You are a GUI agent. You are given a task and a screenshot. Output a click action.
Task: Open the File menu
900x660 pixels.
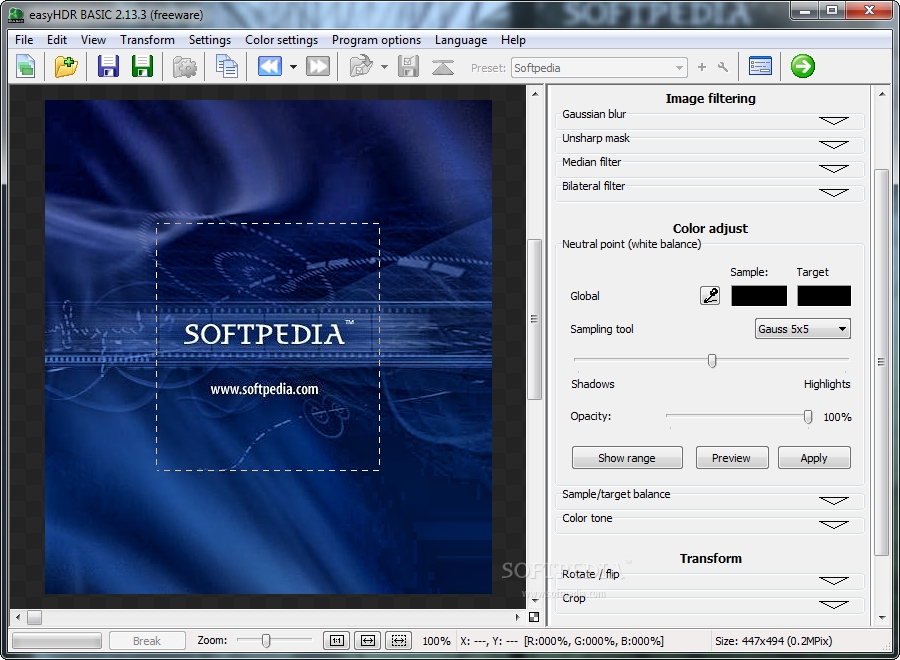[24, 40]
